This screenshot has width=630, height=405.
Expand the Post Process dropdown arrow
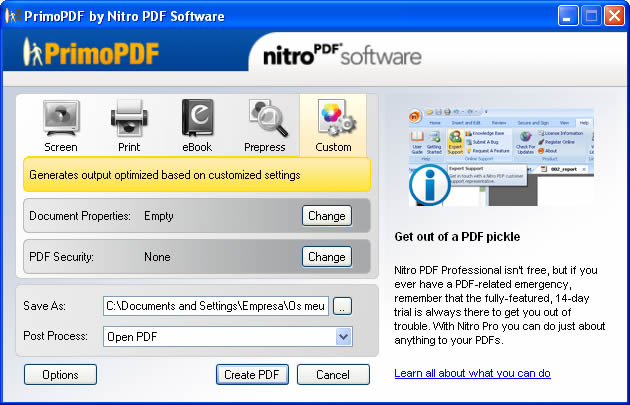[344, 337]
